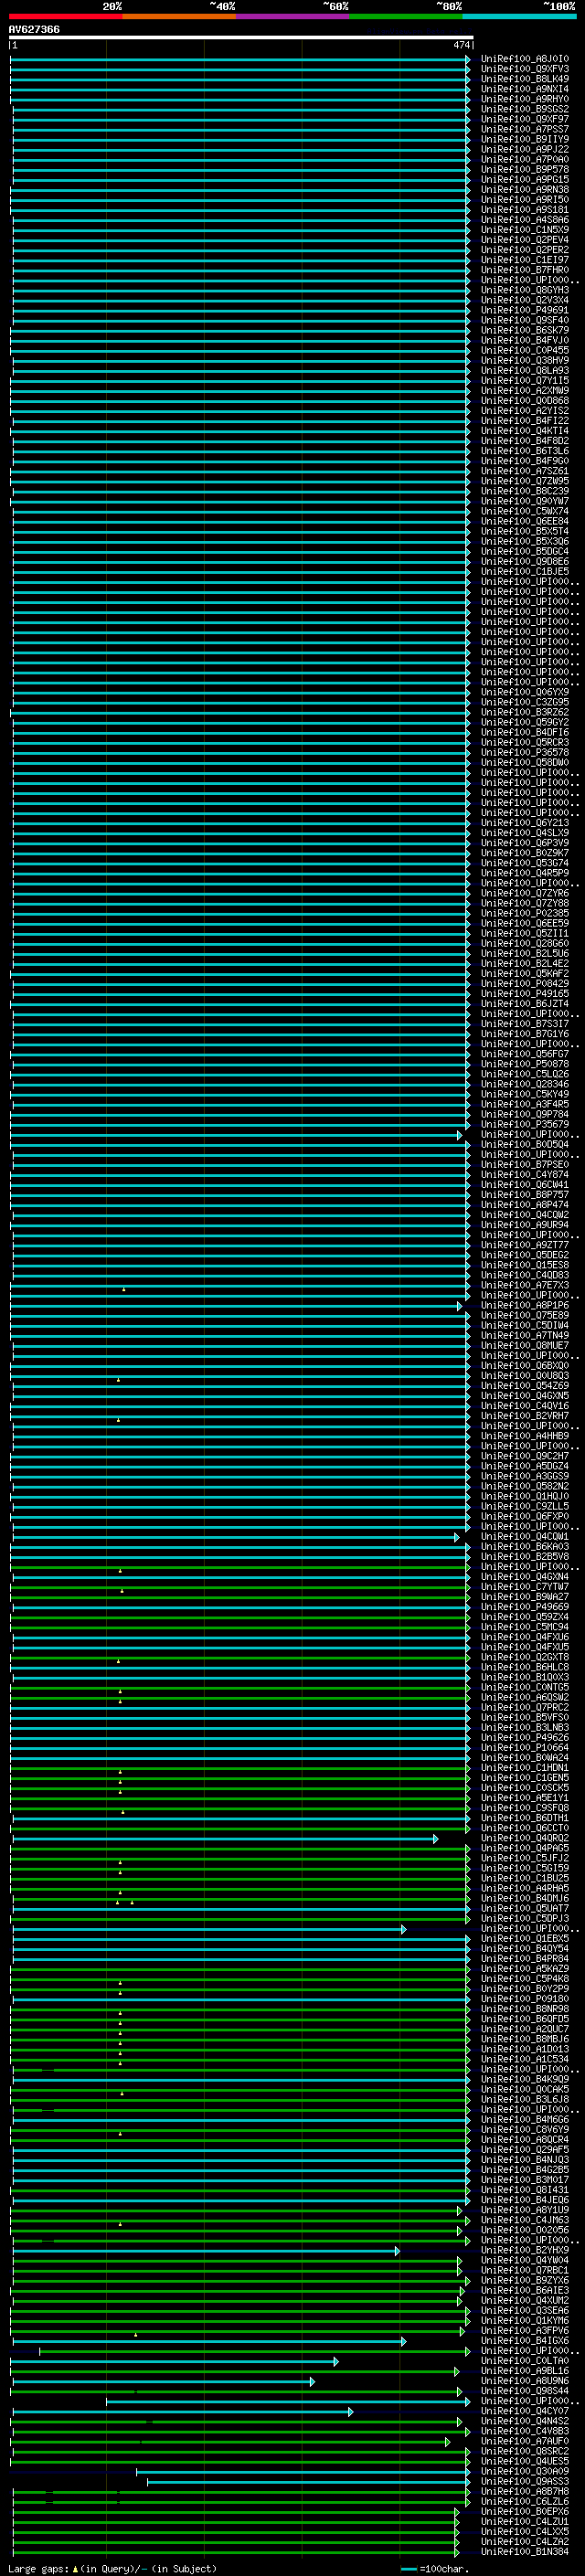The width and height of the screenshot is (585, 2576).
Task: Select the UniRef100_Q4PAG5 label
Action: click(x=525, y=1848)
